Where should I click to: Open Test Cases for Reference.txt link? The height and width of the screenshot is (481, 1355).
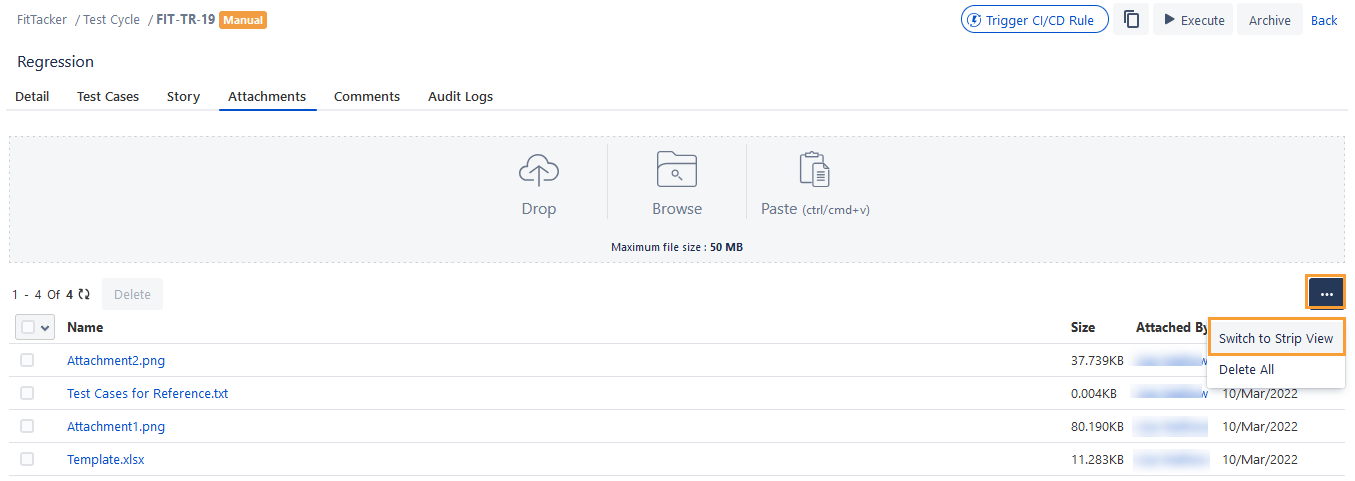[148, 393]
